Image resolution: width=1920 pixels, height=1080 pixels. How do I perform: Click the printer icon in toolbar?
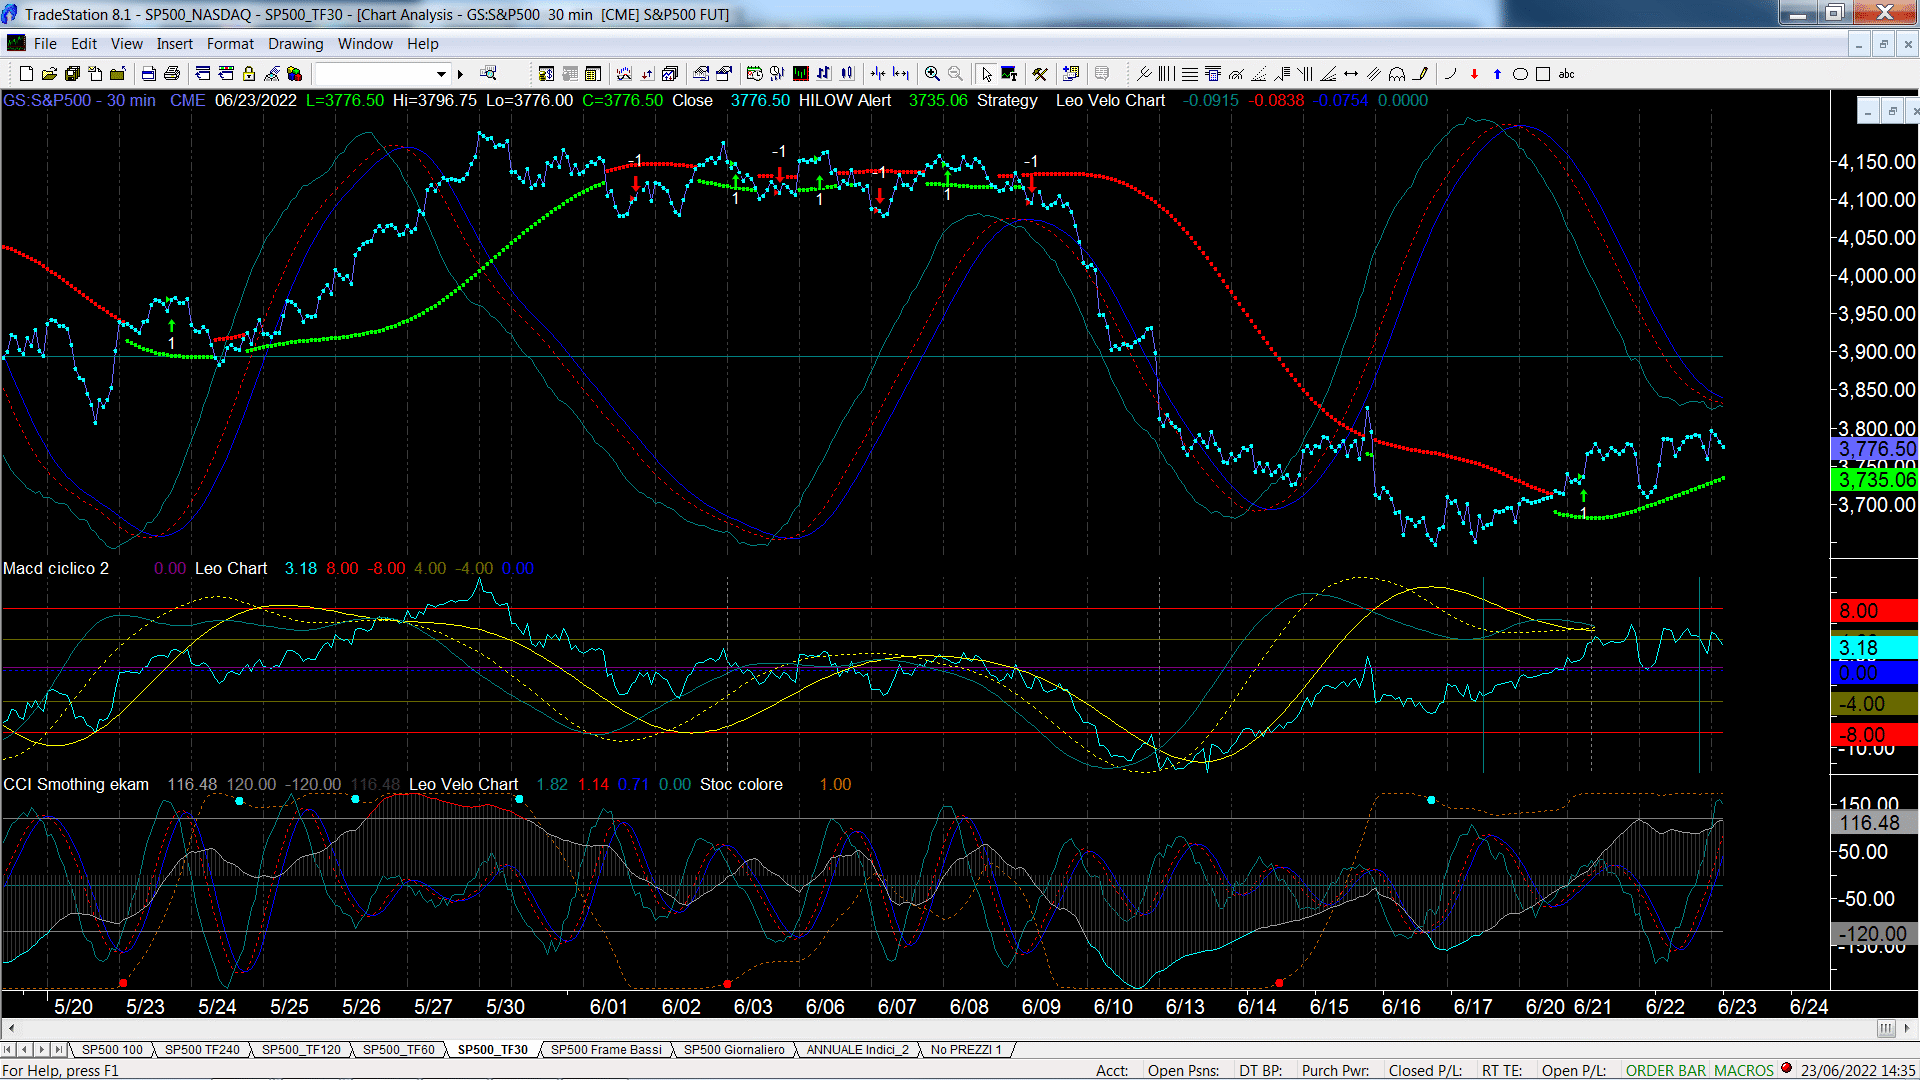point(172,74)
